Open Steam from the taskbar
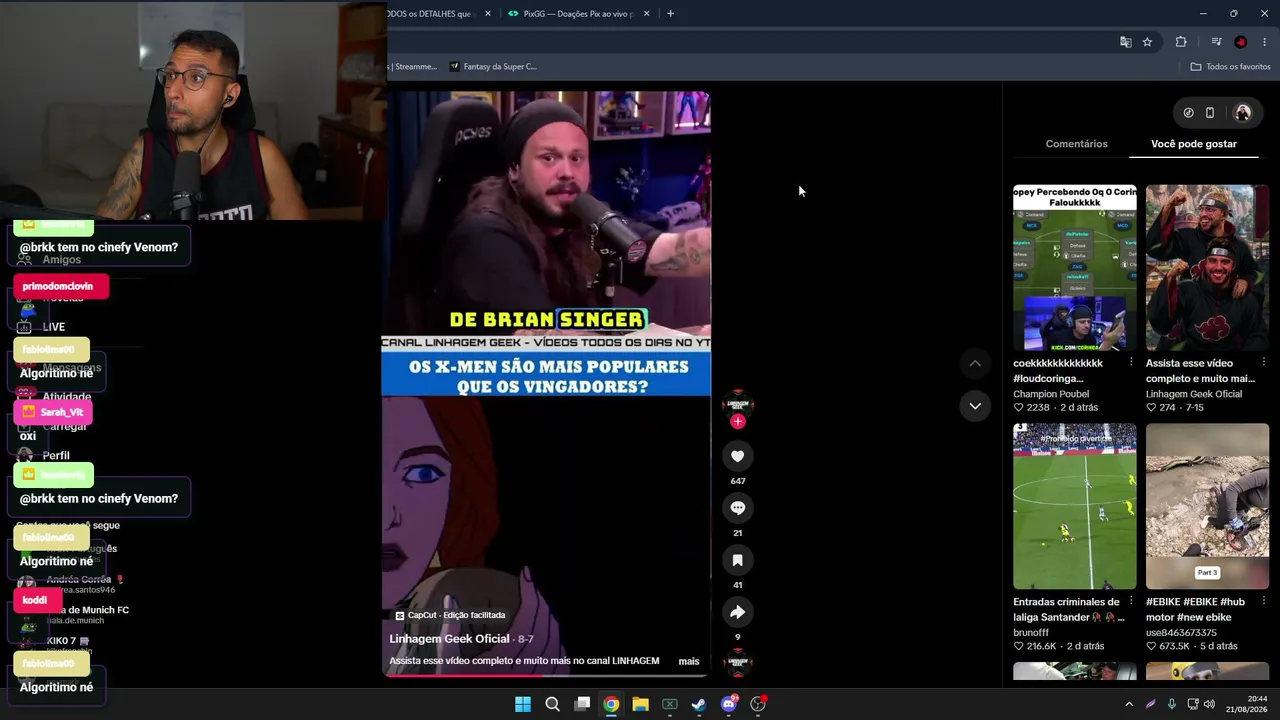Screen dimensions: 1280x720 [699, 704]
